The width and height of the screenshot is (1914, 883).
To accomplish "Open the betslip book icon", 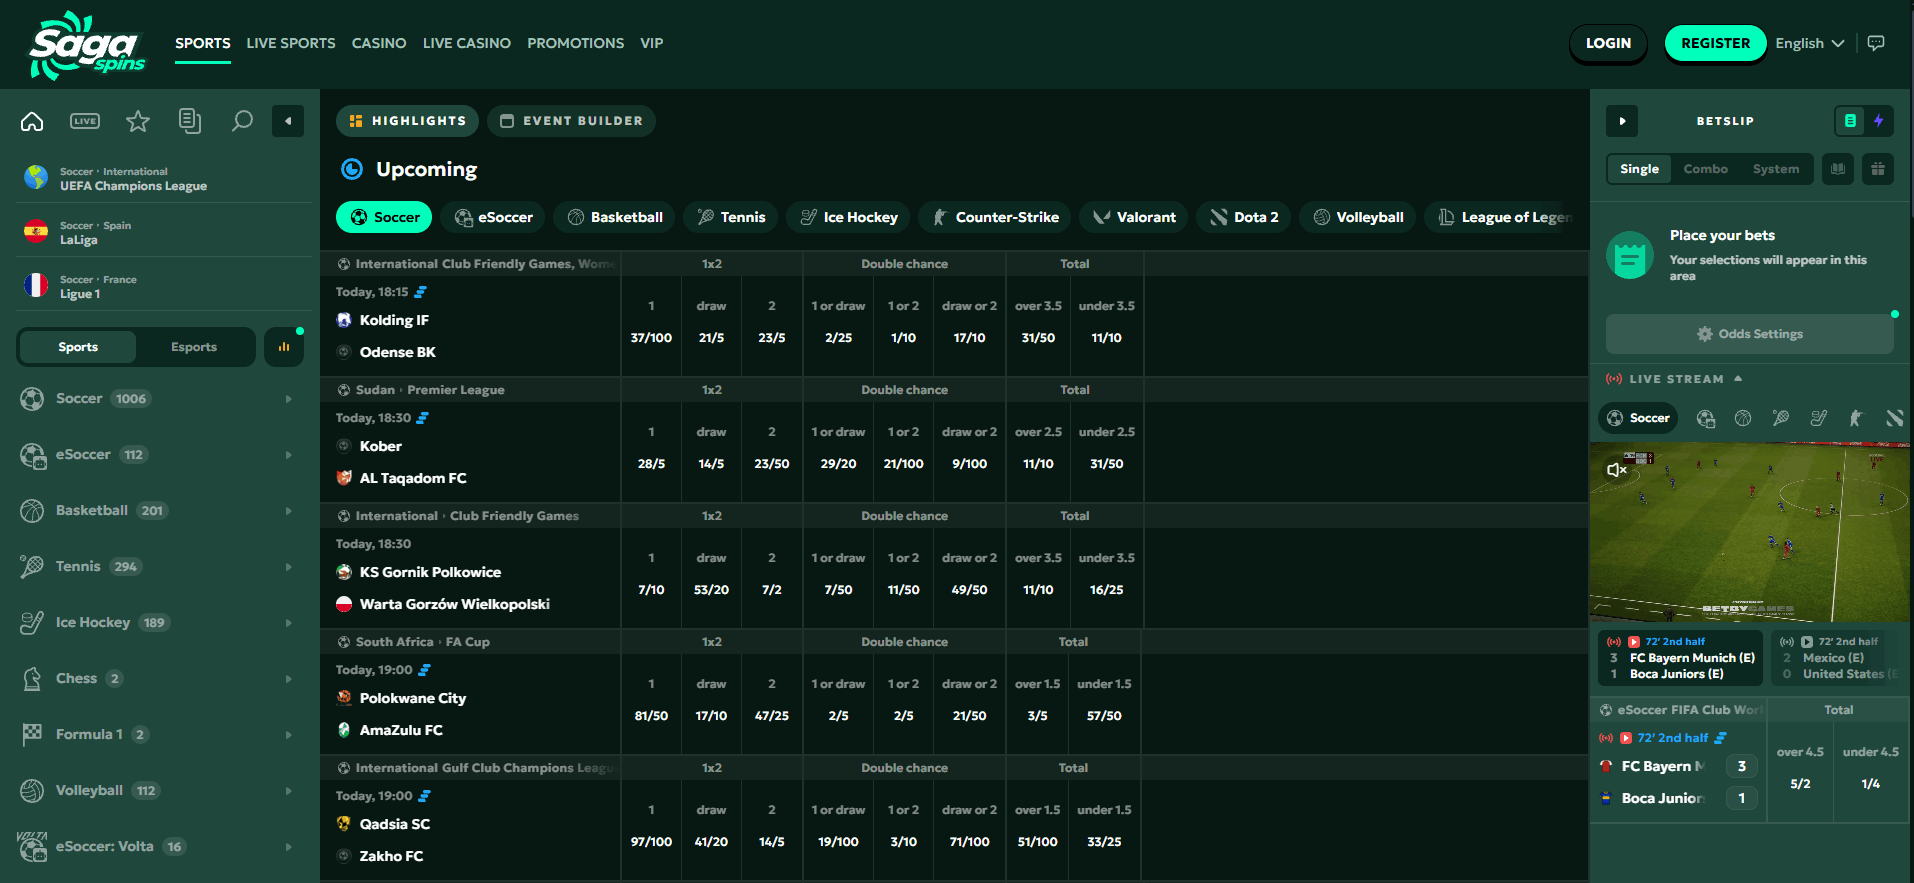I will (1838, 169).
